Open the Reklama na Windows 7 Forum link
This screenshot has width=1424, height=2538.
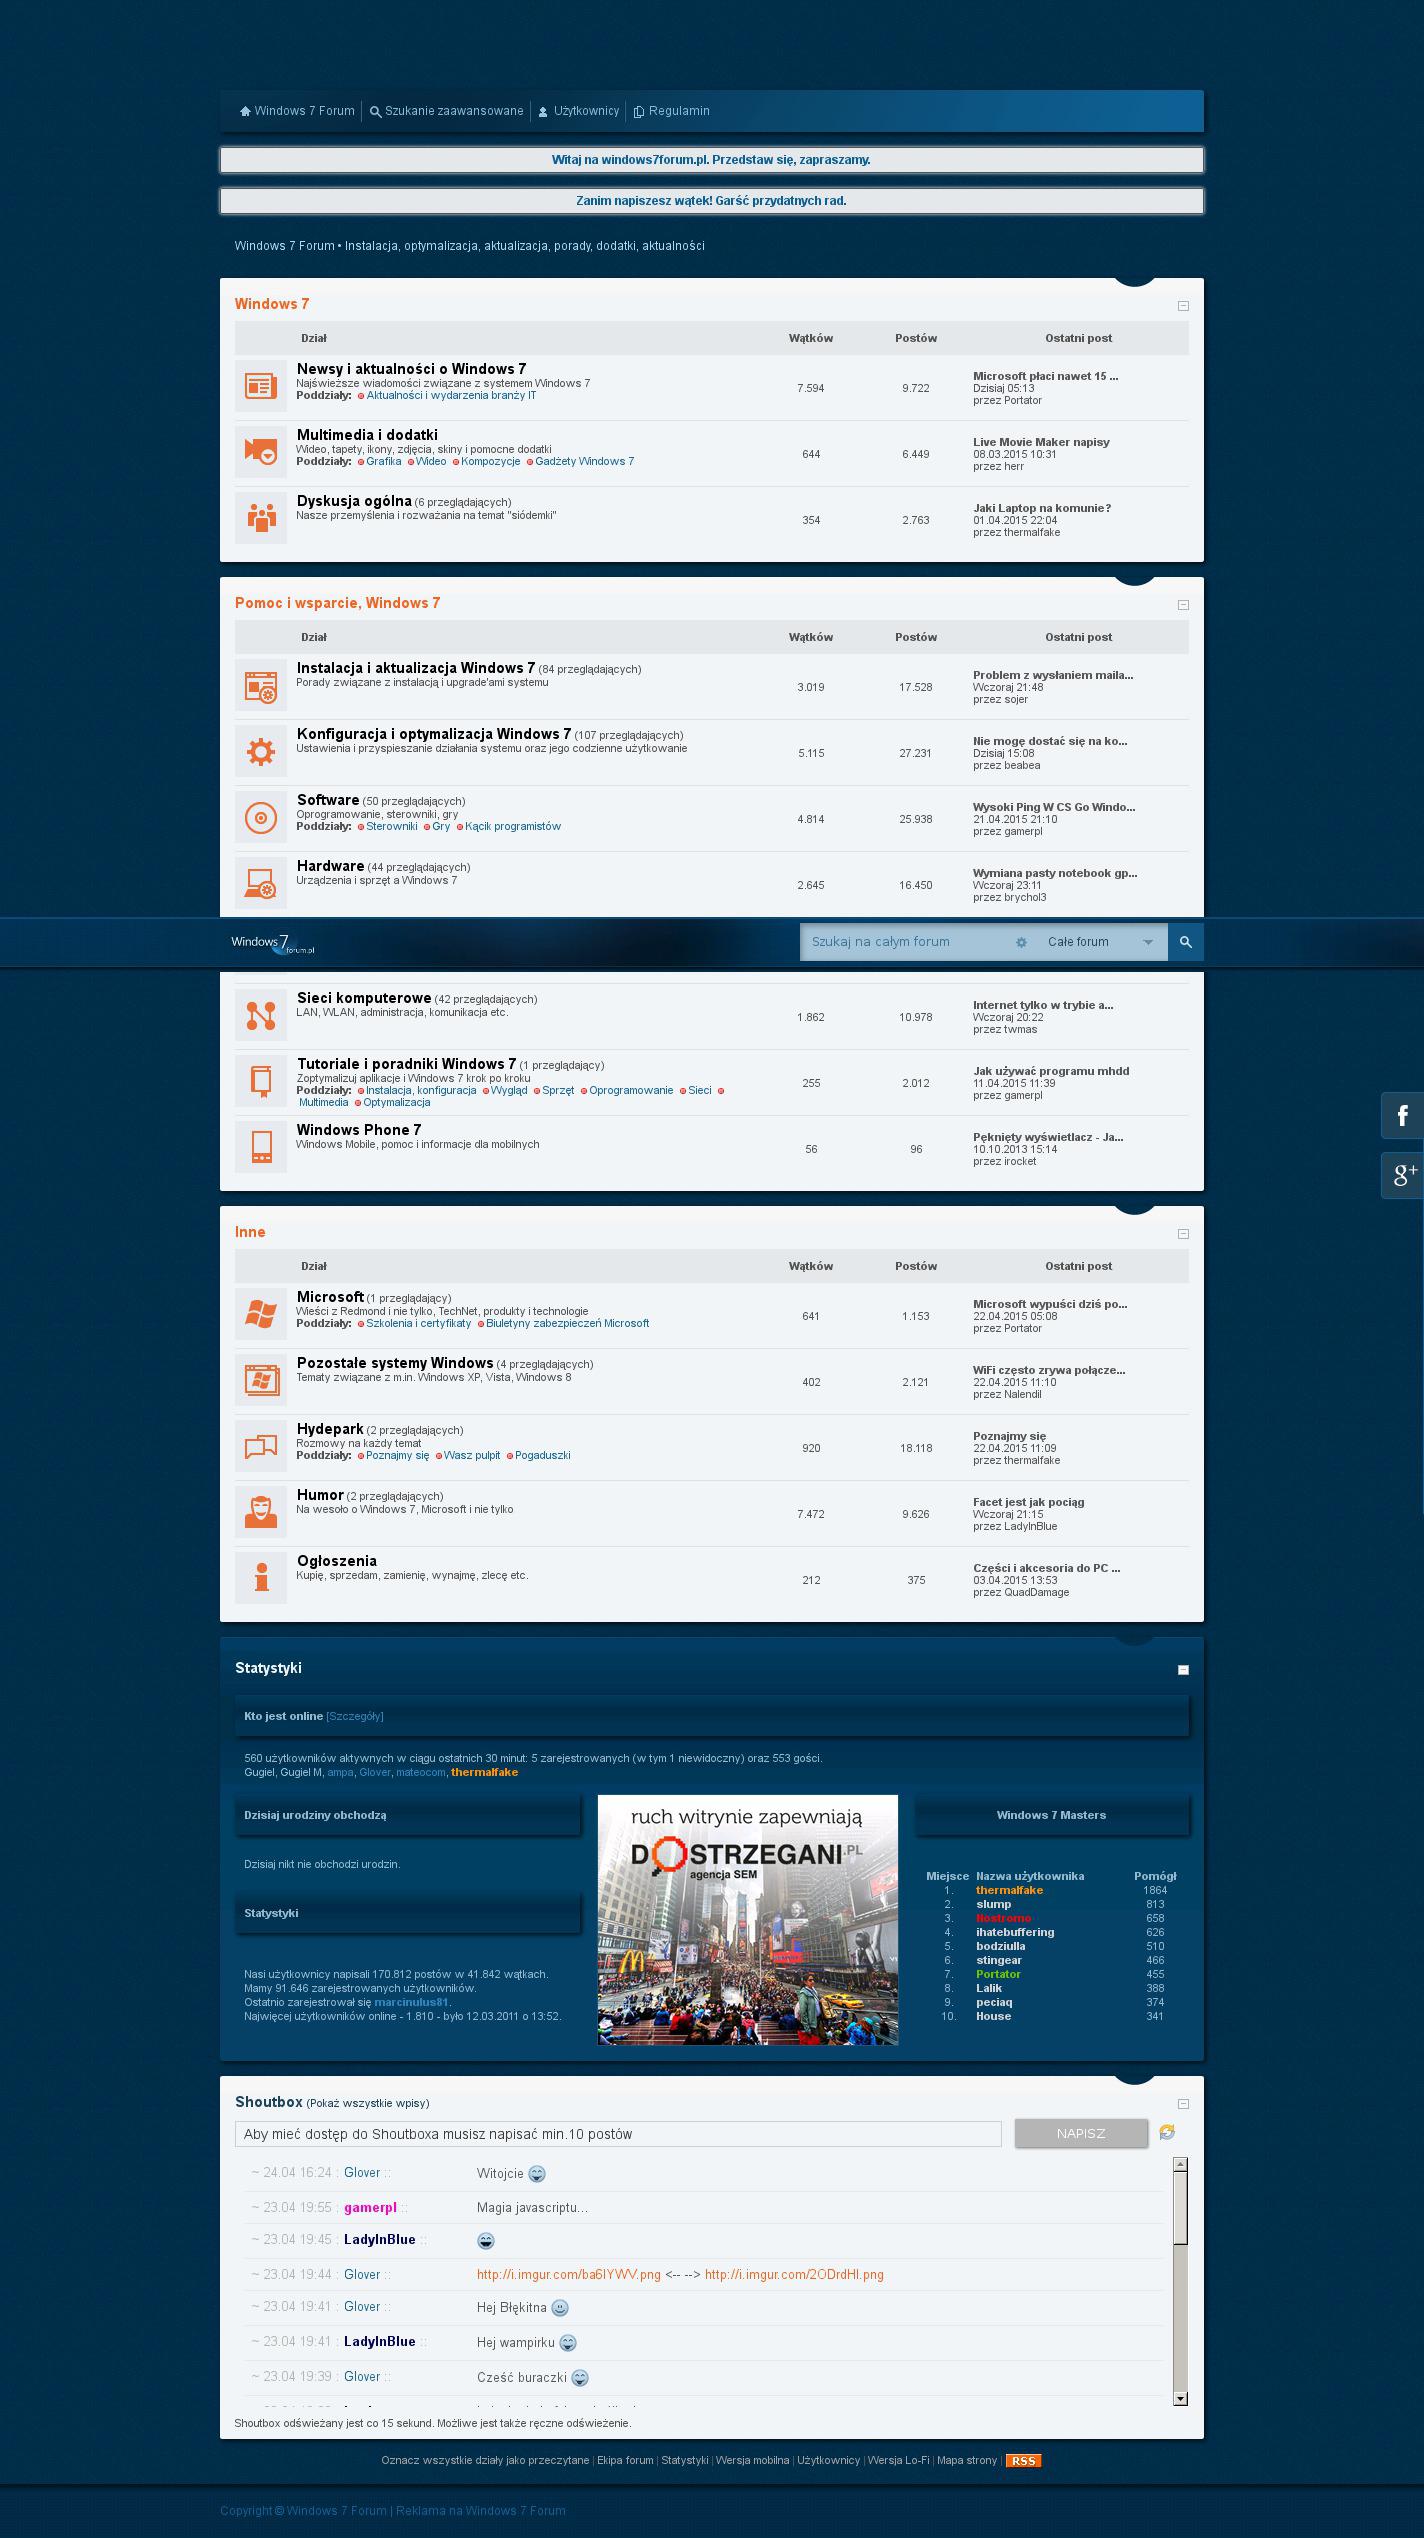pos(481,2511)
